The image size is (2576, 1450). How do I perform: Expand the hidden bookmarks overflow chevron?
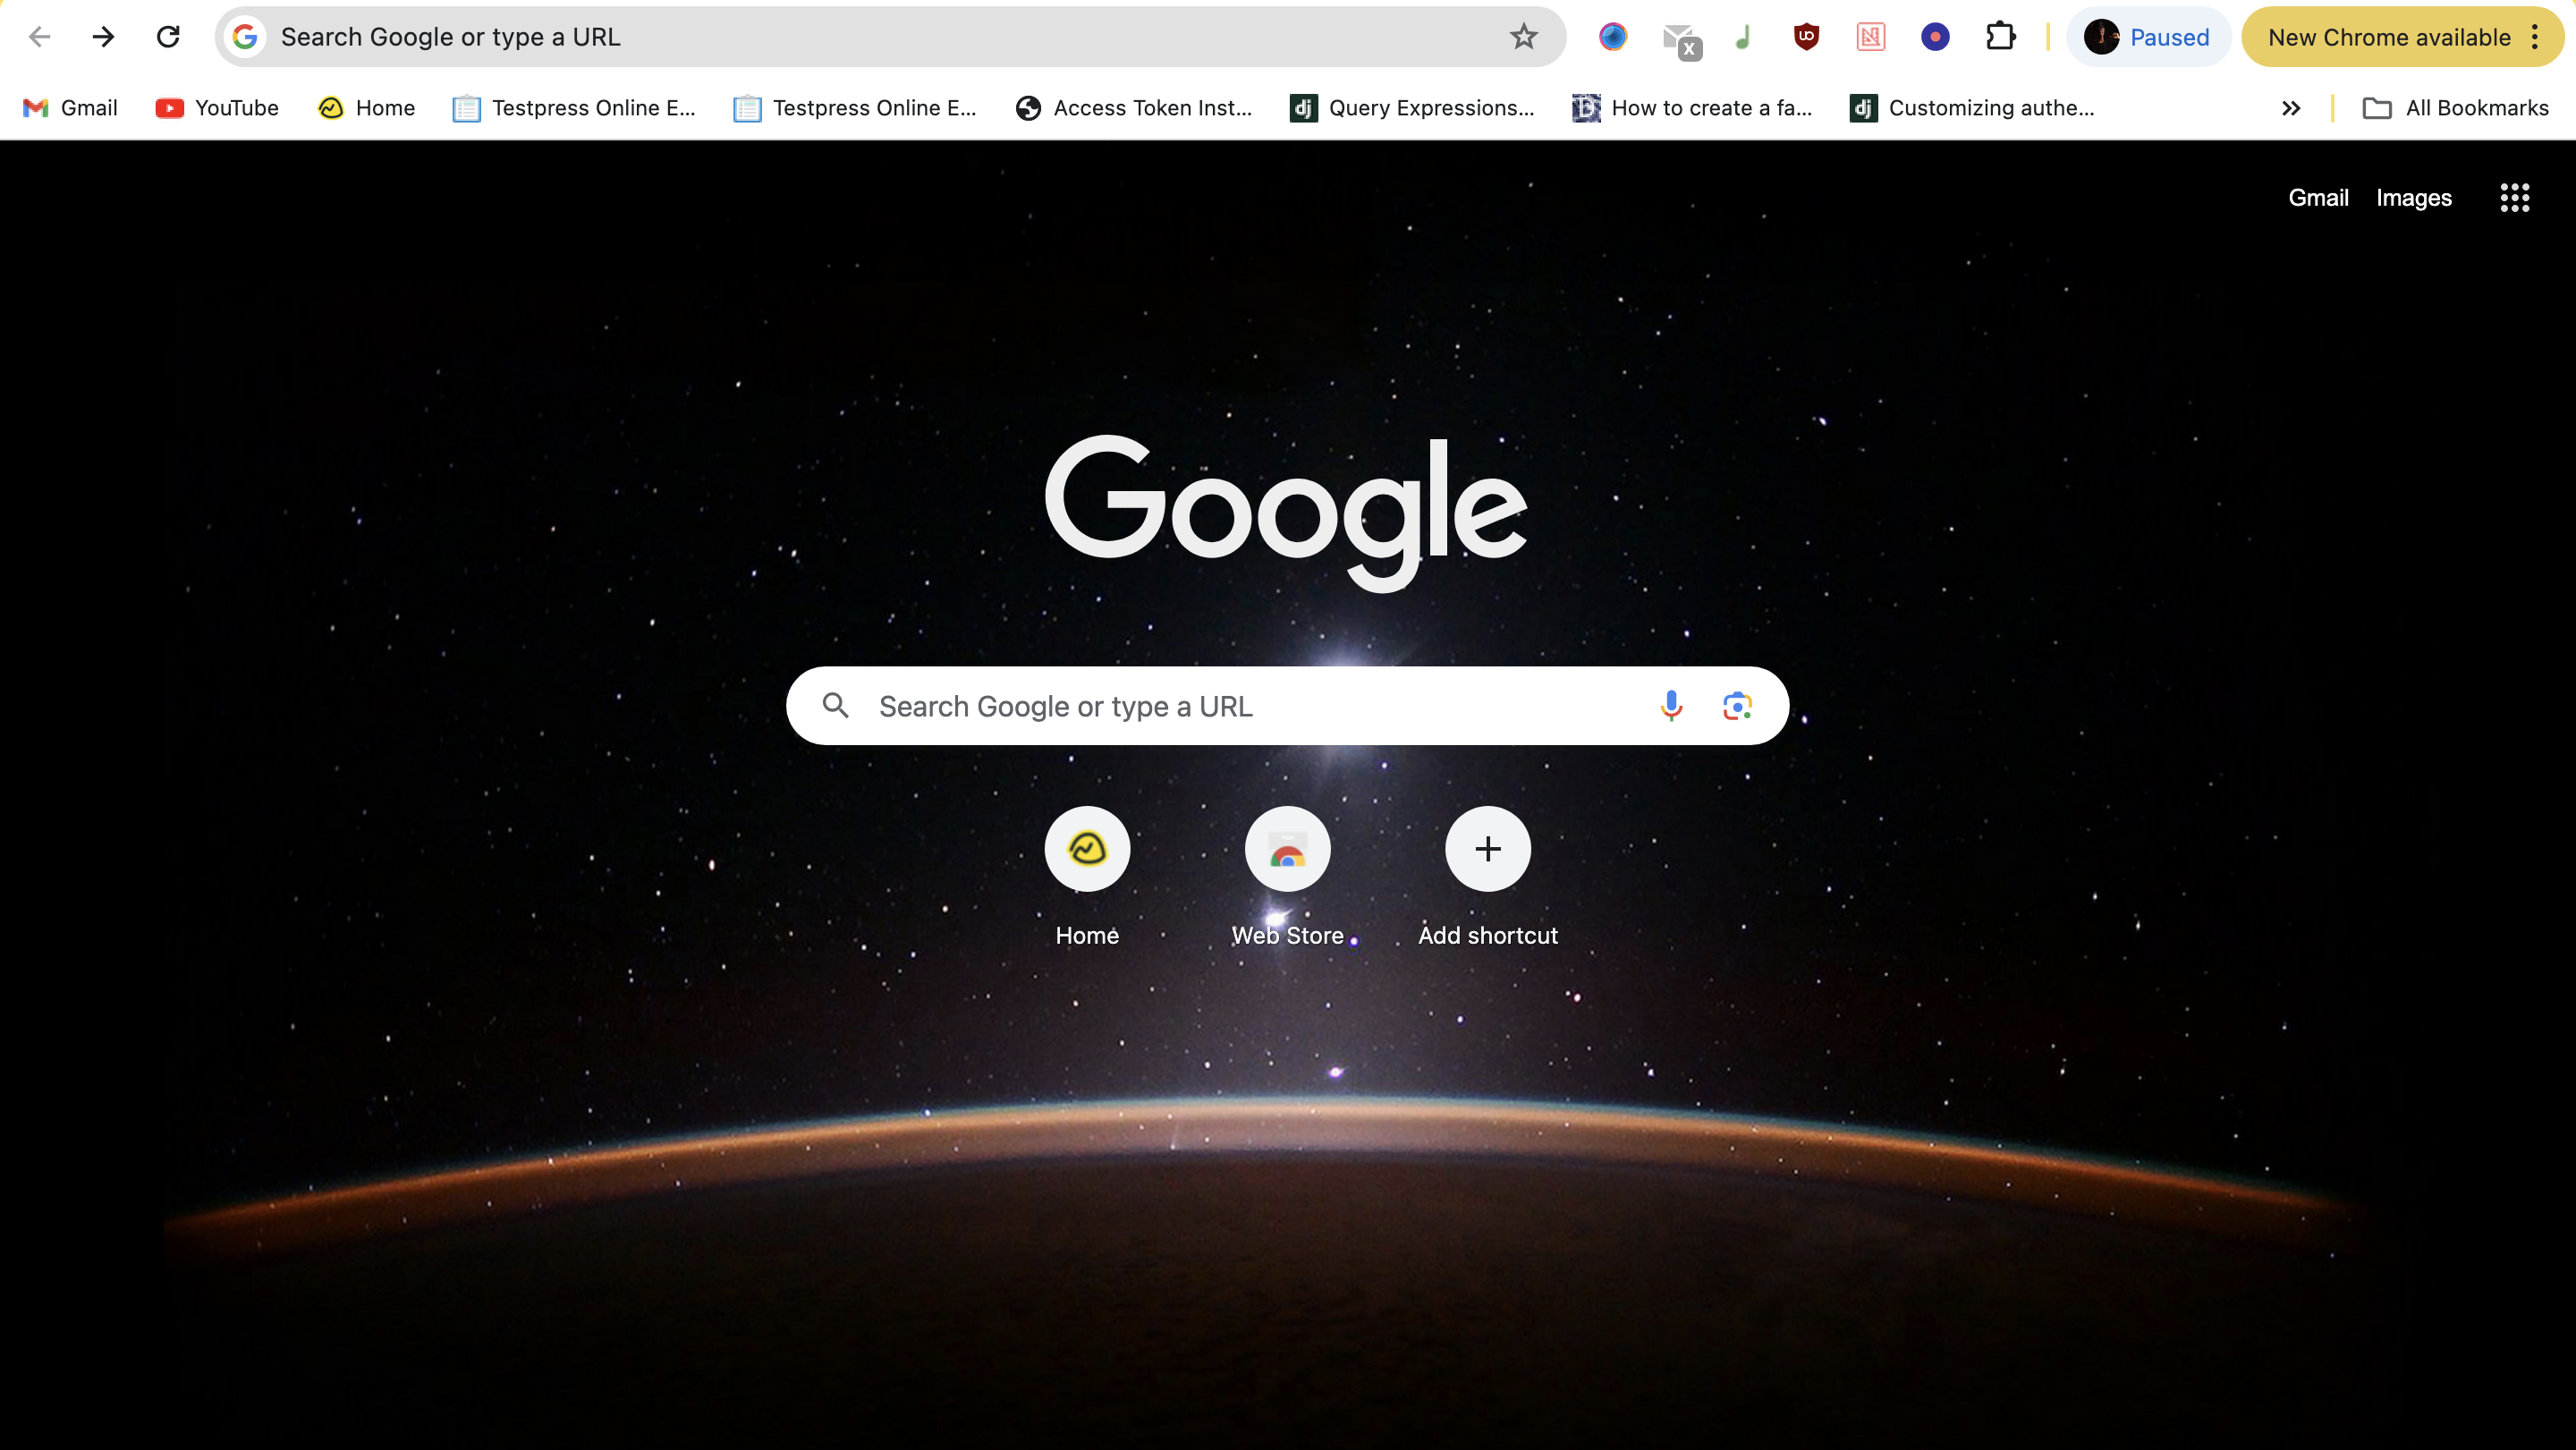tap(2291, 108)
